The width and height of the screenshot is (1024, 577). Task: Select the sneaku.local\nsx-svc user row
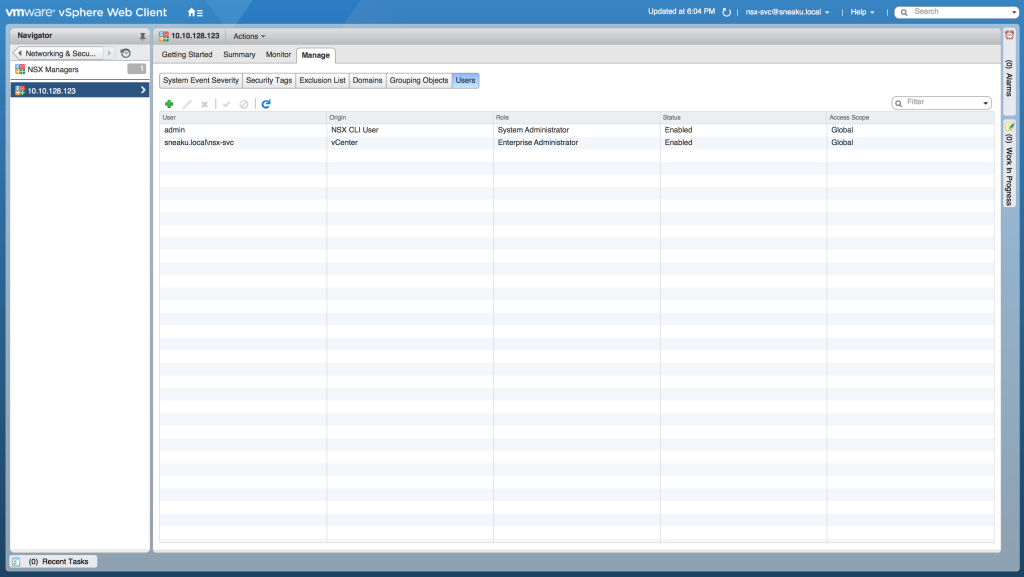coord(577,142)
